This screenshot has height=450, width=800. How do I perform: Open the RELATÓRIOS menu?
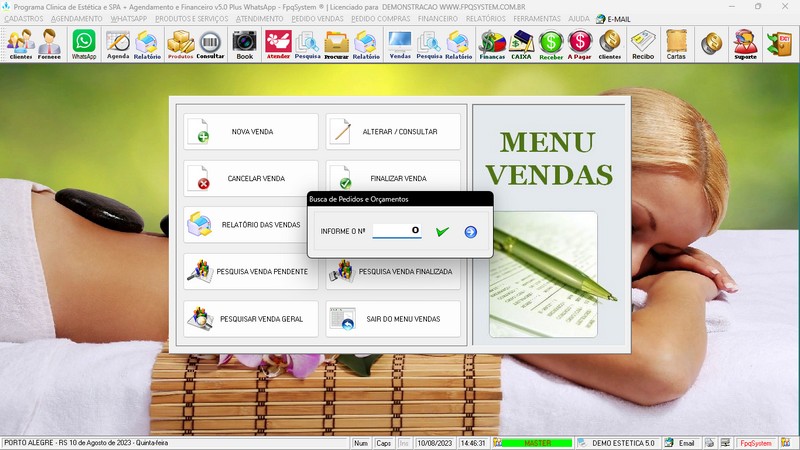pyautogui.click(x=486, y=19)
